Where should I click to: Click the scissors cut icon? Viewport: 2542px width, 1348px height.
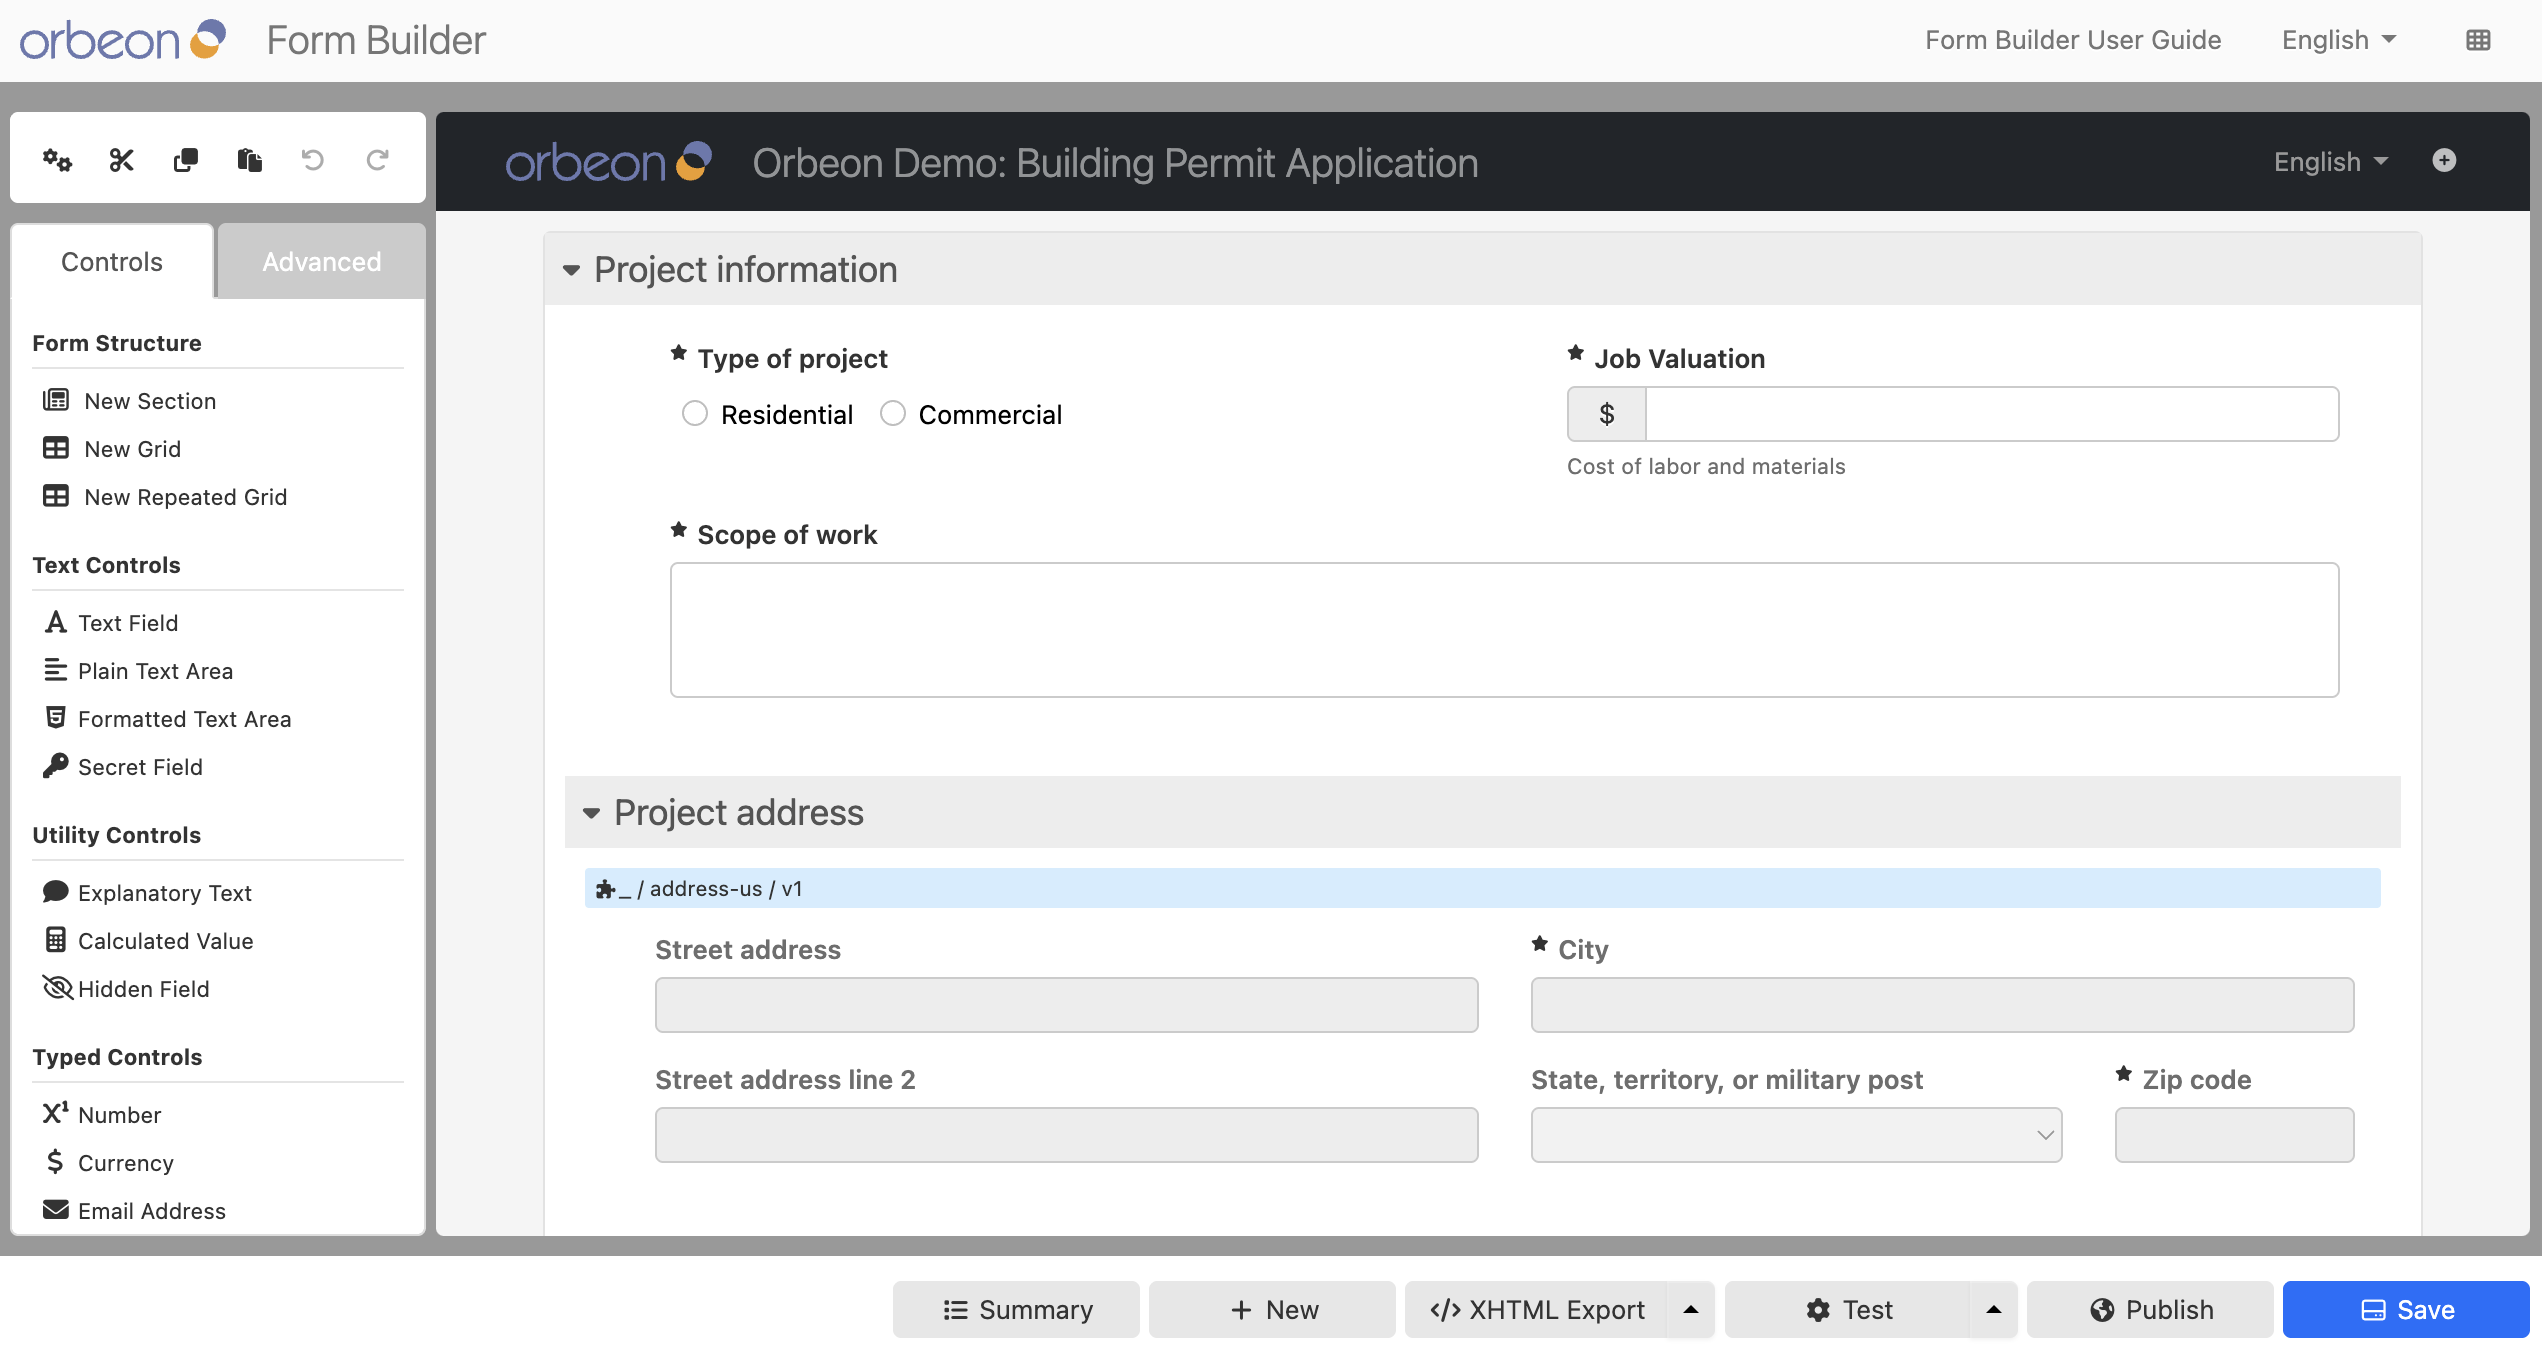coord(121,160)
